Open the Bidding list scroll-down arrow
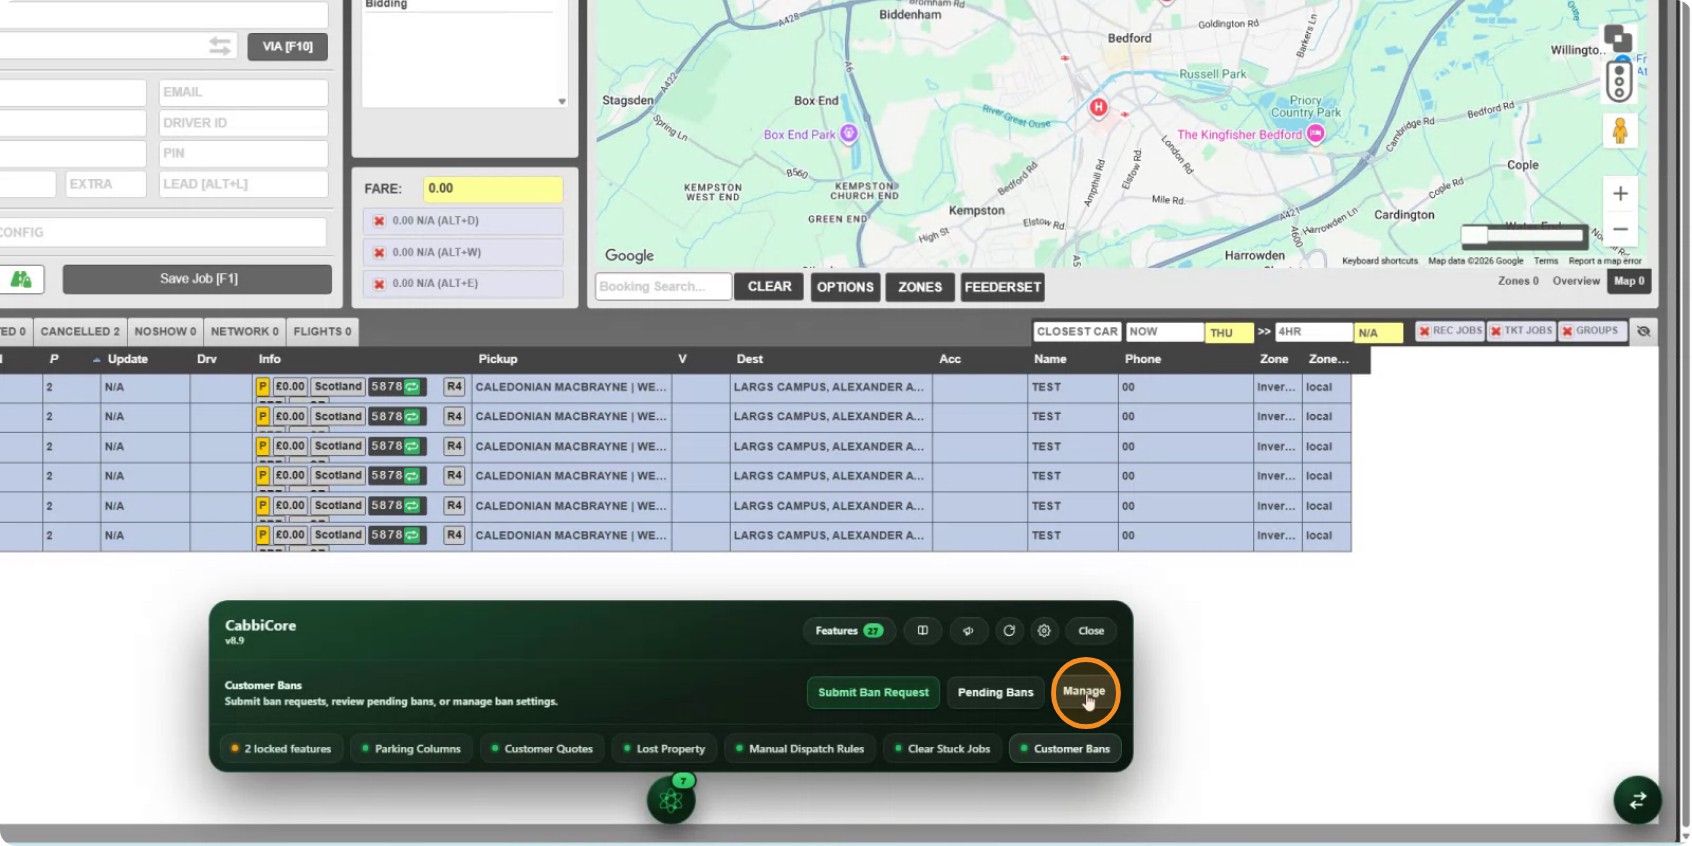 point(562,101)
